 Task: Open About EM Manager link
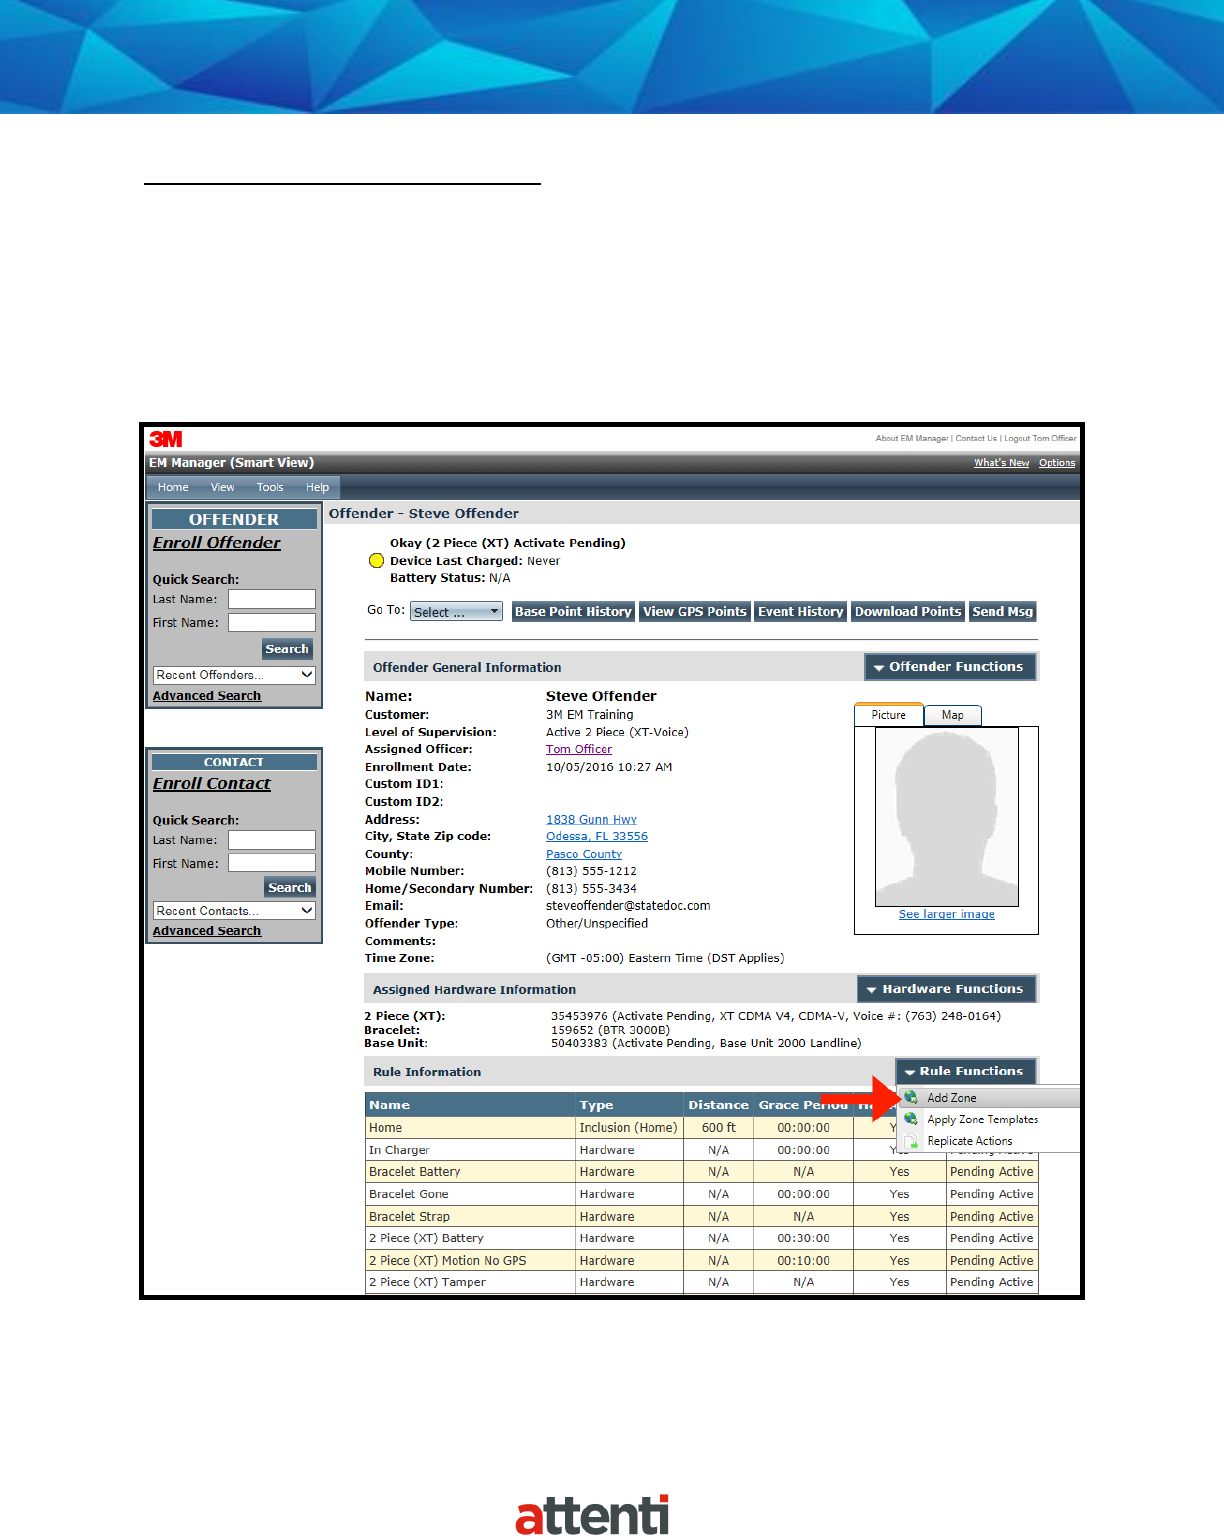[912, 439]
